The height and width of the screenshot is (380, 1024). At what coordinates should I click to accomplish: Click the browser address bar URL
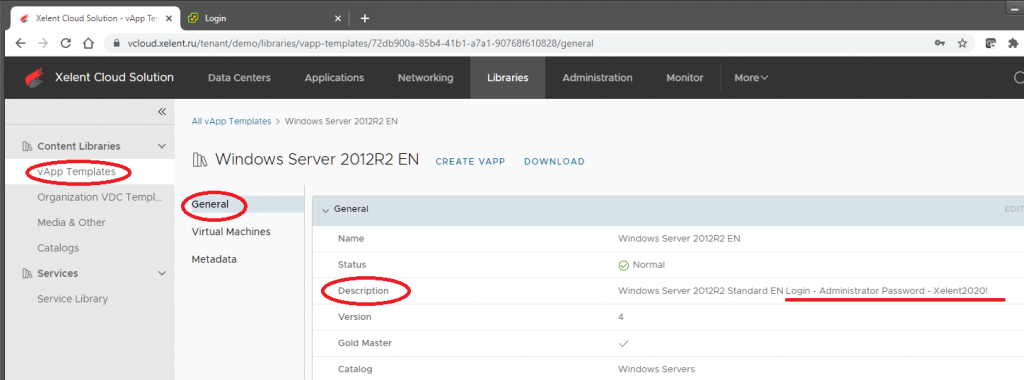click(360, 43)
